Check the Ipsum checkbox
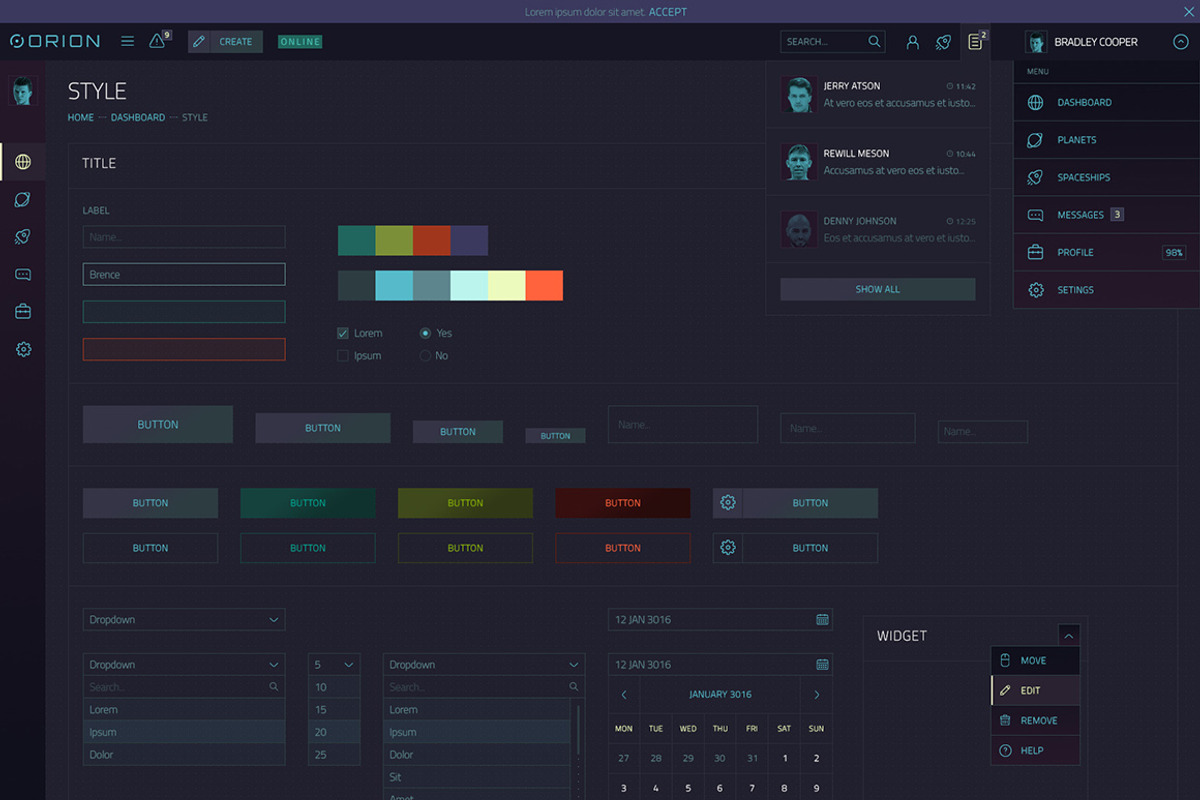 (342, 355)
